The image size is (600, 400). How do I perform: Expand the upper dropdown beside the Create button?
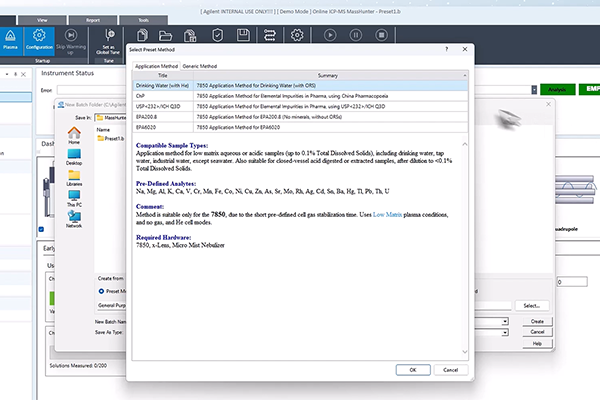[505, 322]
